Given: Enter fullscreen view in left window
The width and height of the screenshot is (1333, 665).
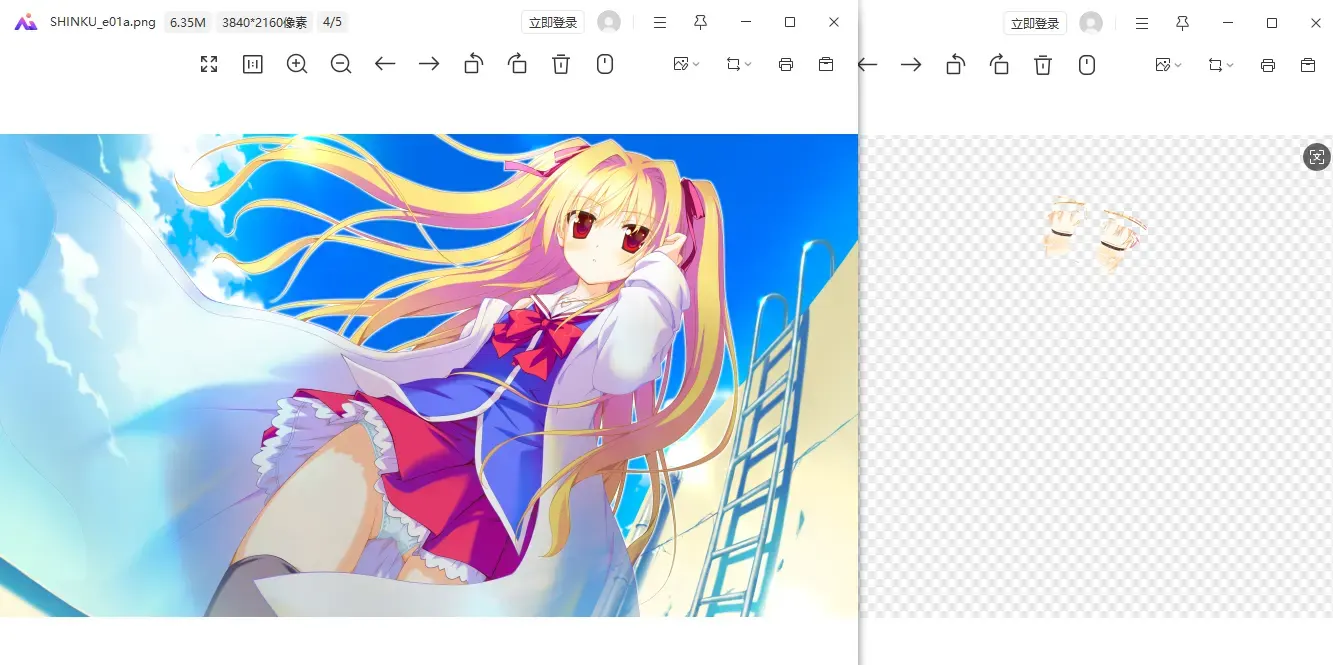Looking at the screenshot, I should 209,64.
